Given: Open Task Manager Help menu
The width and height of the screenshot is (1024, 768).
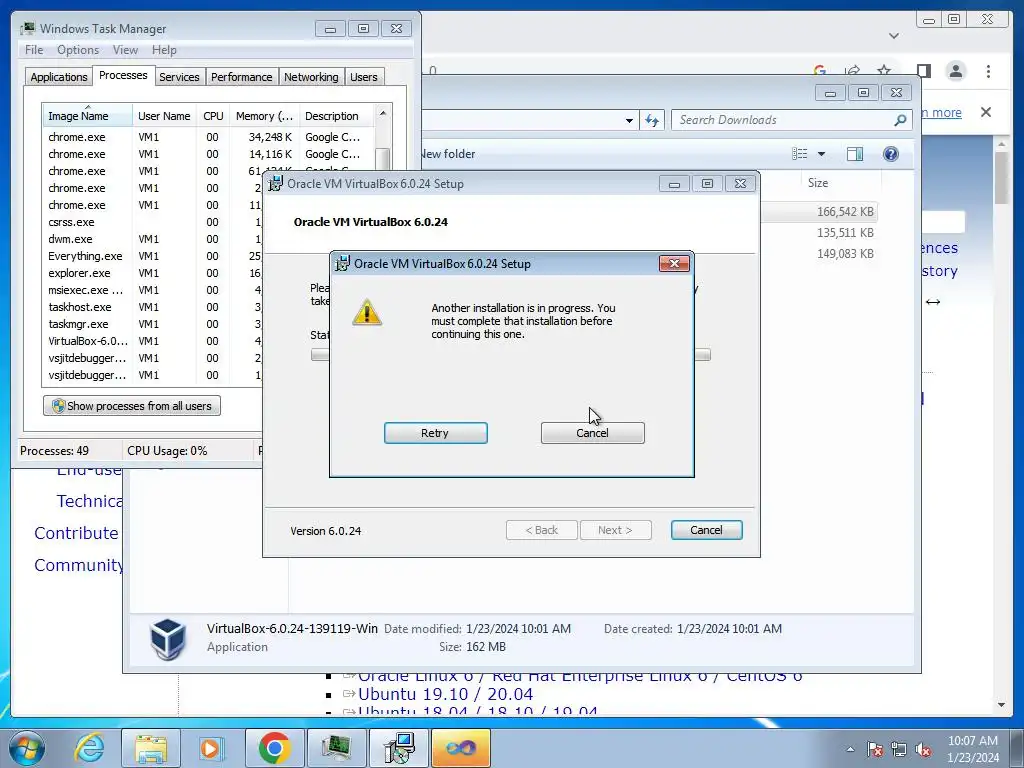Looking at the screenshot, I should pyautogui.click(x=164, y=50).
